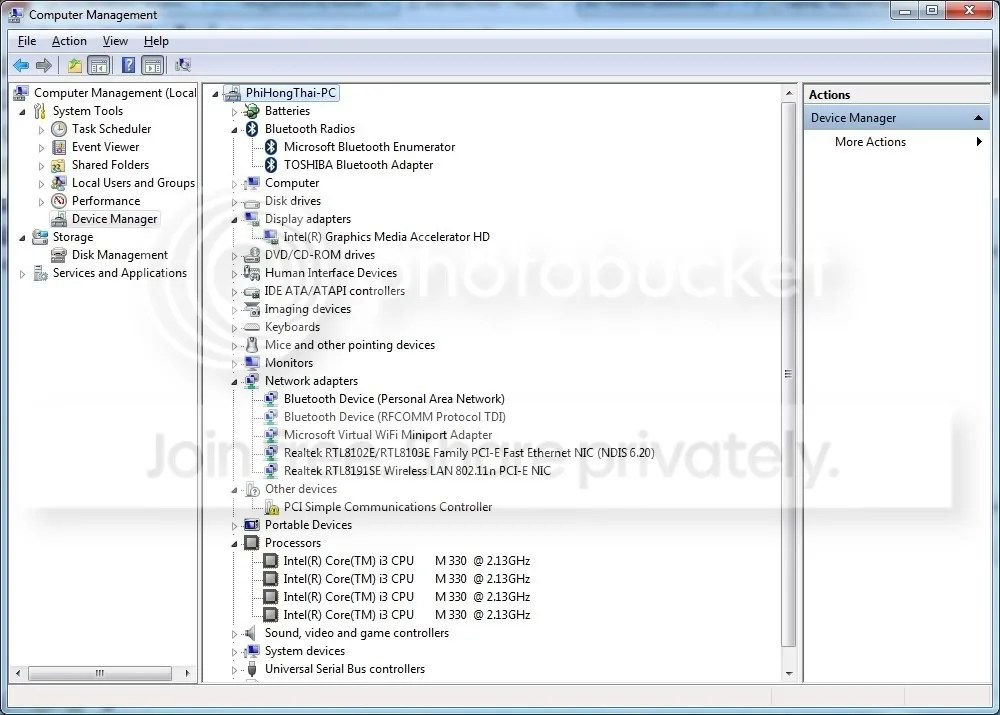This screenshot has height=715, width=1000.
Task: Click the Shared Folders icon
Action: 59,165
